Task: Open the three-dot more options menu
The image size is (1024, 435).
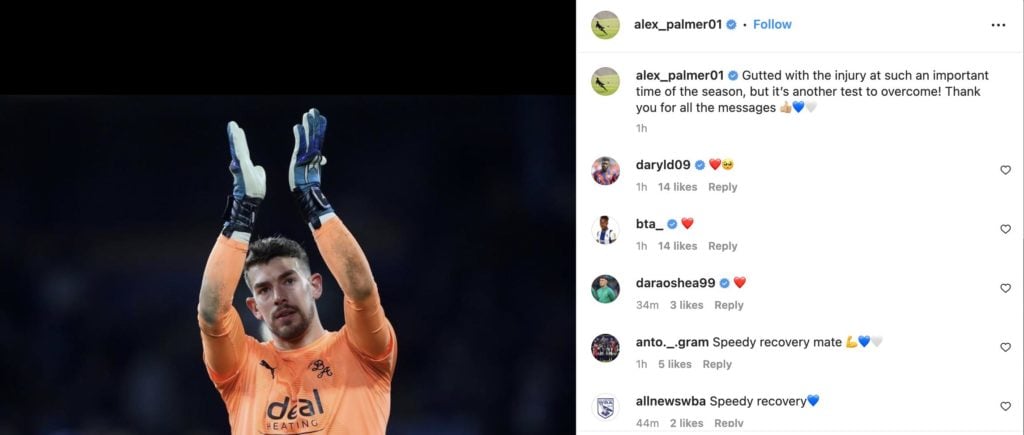Action: tap(998, 25)
